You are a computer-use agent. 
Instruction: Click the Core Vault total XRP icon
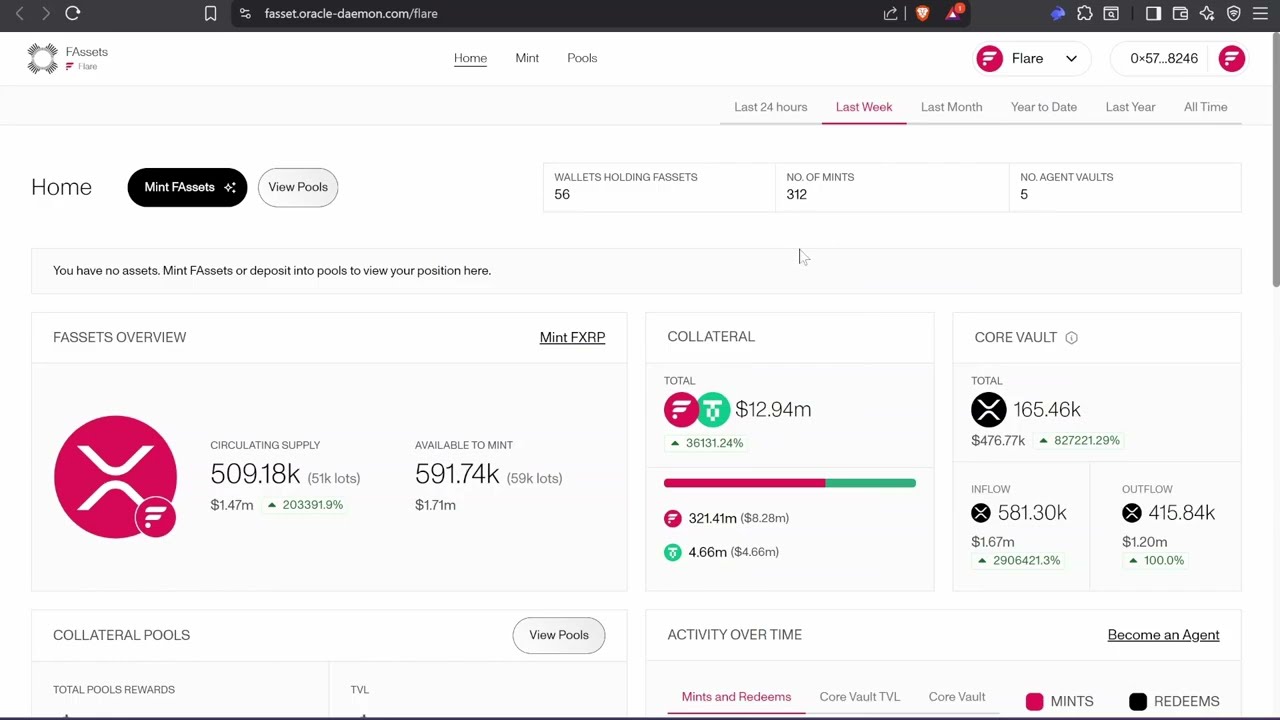(x=988, y=409)
